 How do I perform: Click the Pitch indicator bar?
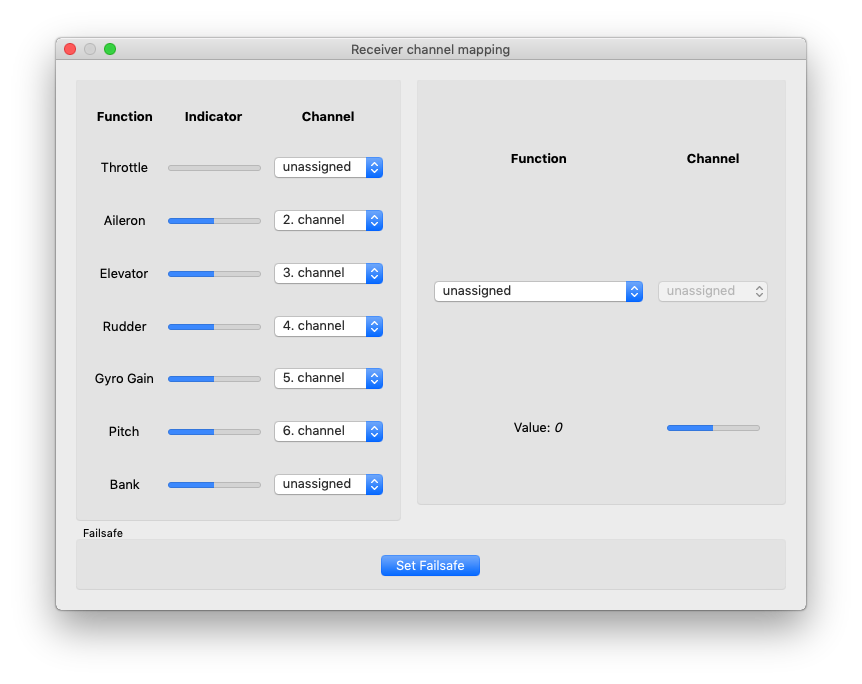coord(214,432)
